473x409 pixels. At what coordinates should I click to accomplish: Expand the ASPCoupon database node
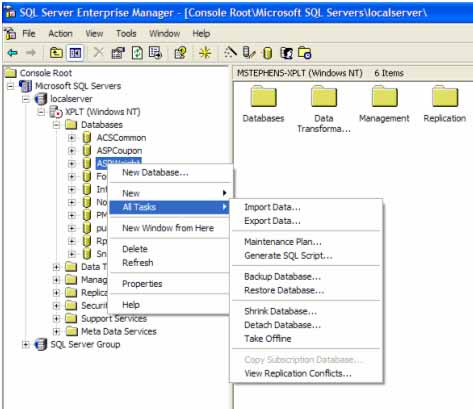(72, 151)
